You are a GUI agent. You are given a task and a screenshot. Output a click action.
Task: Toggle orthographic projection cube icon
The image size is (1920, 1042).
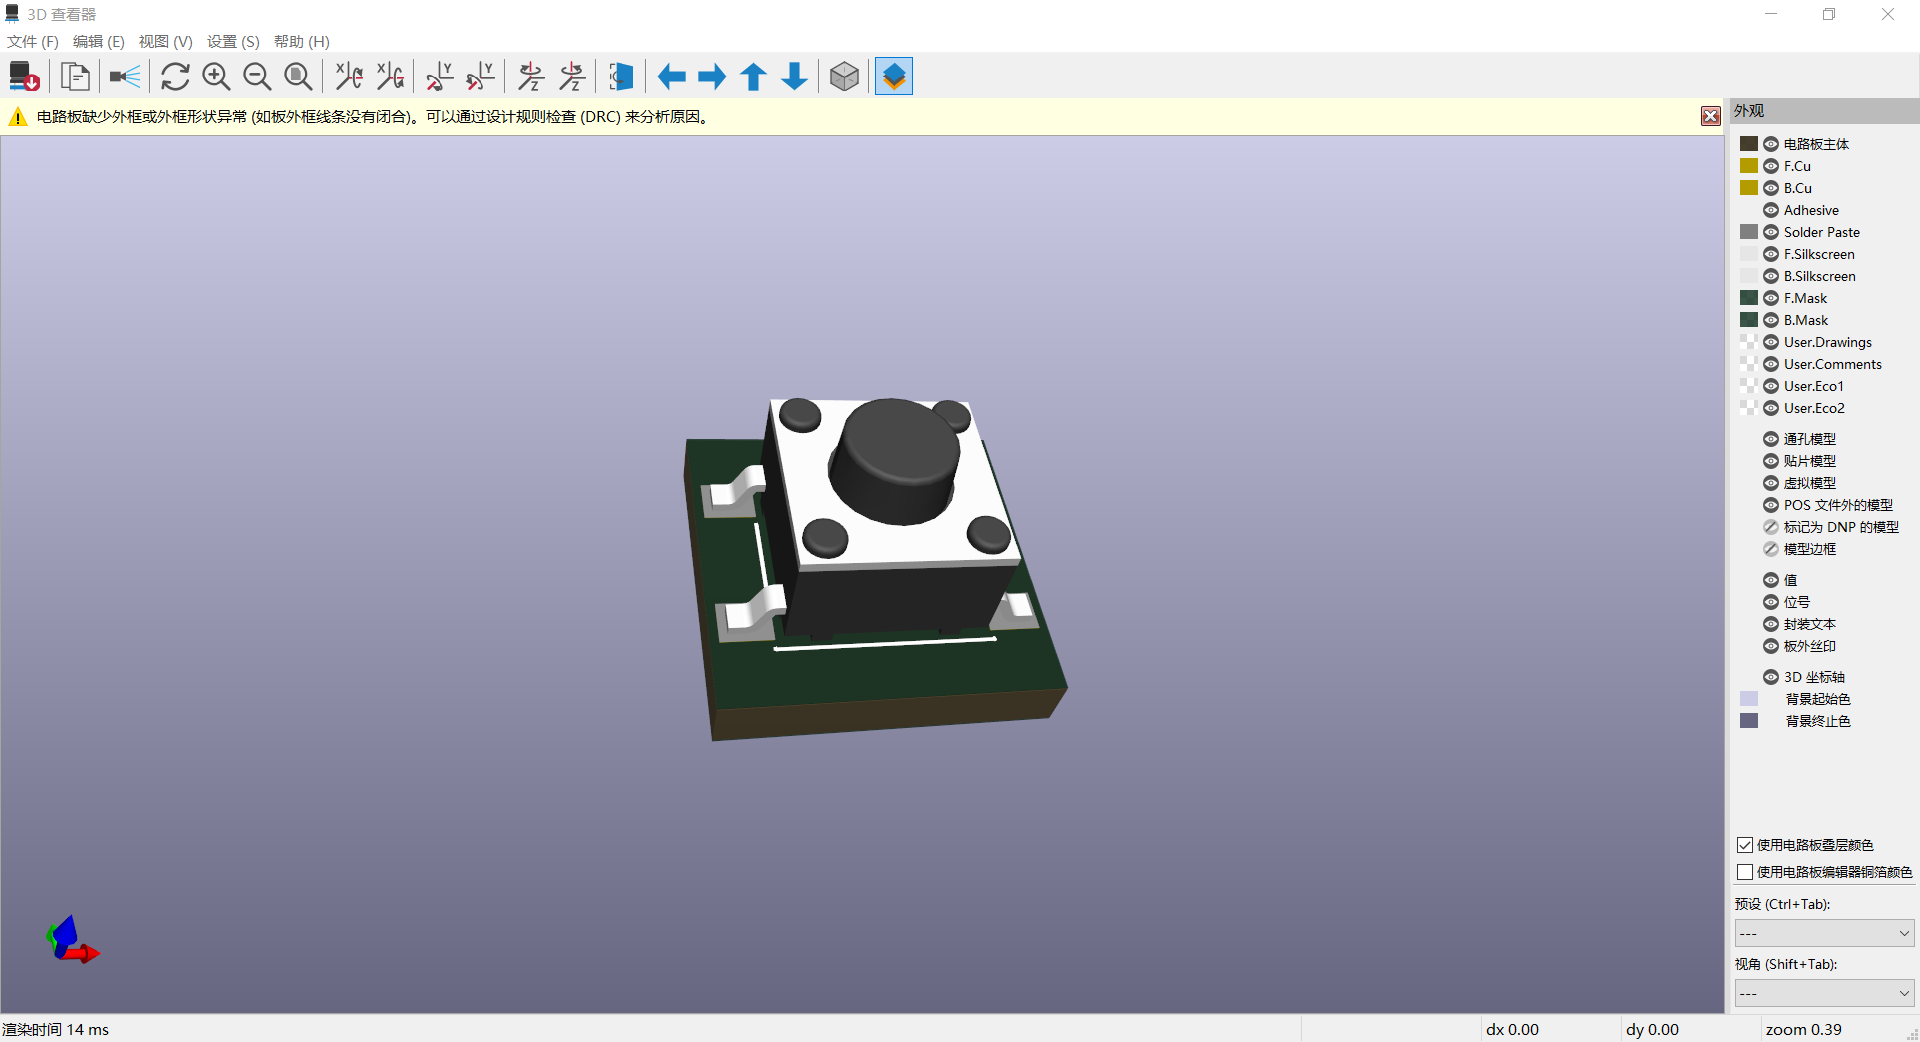844,77
